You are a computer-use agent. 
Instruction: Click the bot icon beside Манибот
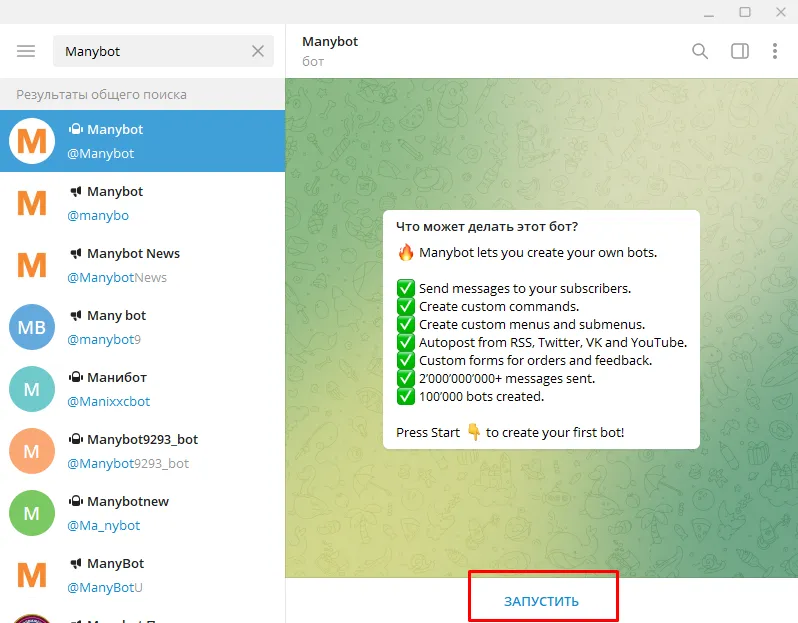[76, 377]
